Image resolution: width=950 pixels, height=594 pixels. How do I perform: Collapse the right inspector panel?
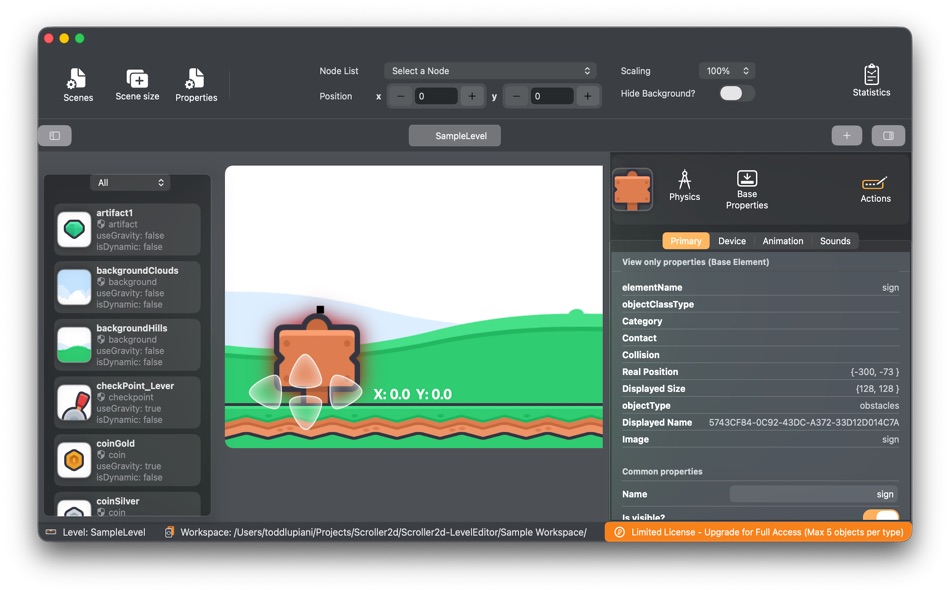888,135
